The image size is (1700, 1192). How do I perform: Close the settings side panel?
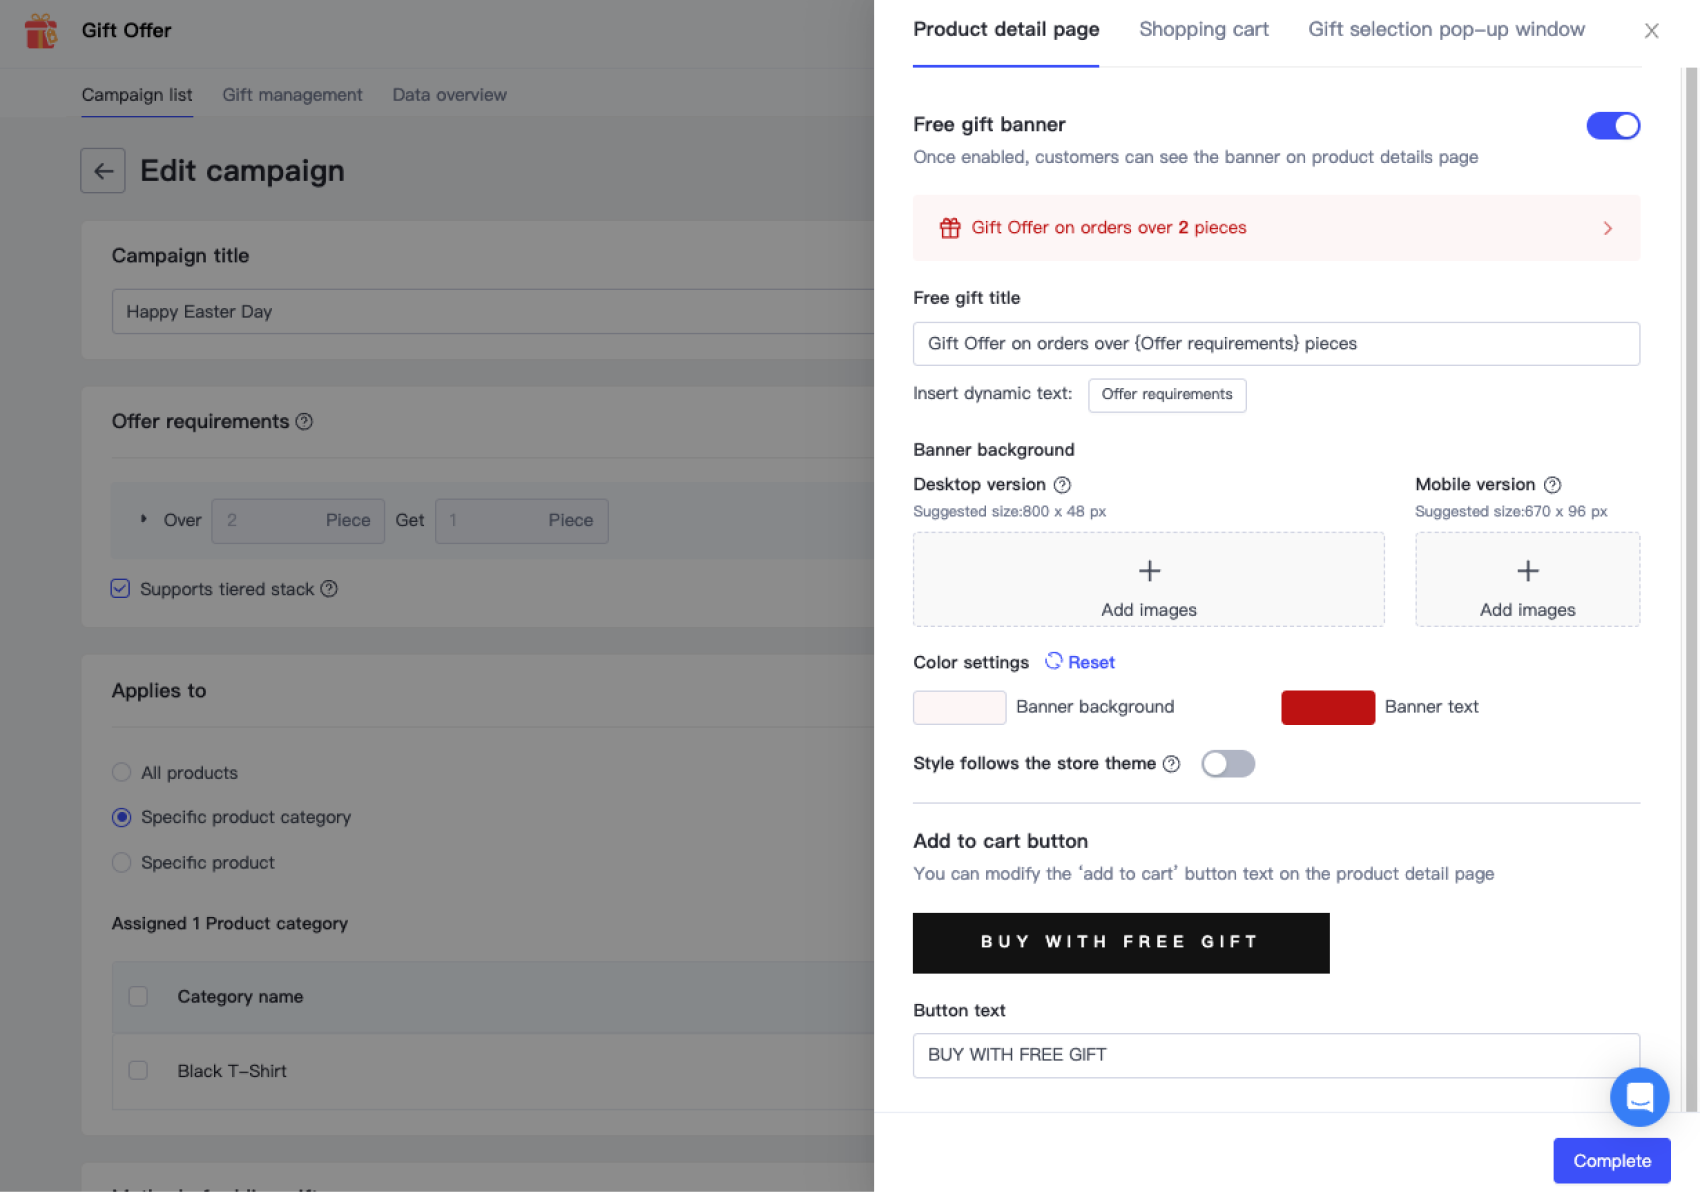tap(1651, 31)
